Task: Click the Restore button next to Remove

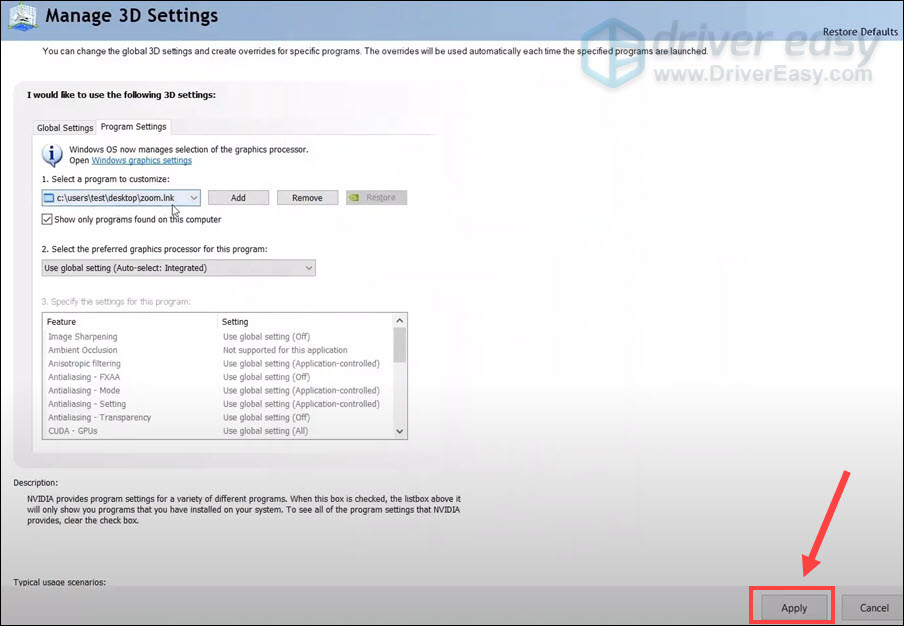Action: pyautogui.click(x=379, y=197)
